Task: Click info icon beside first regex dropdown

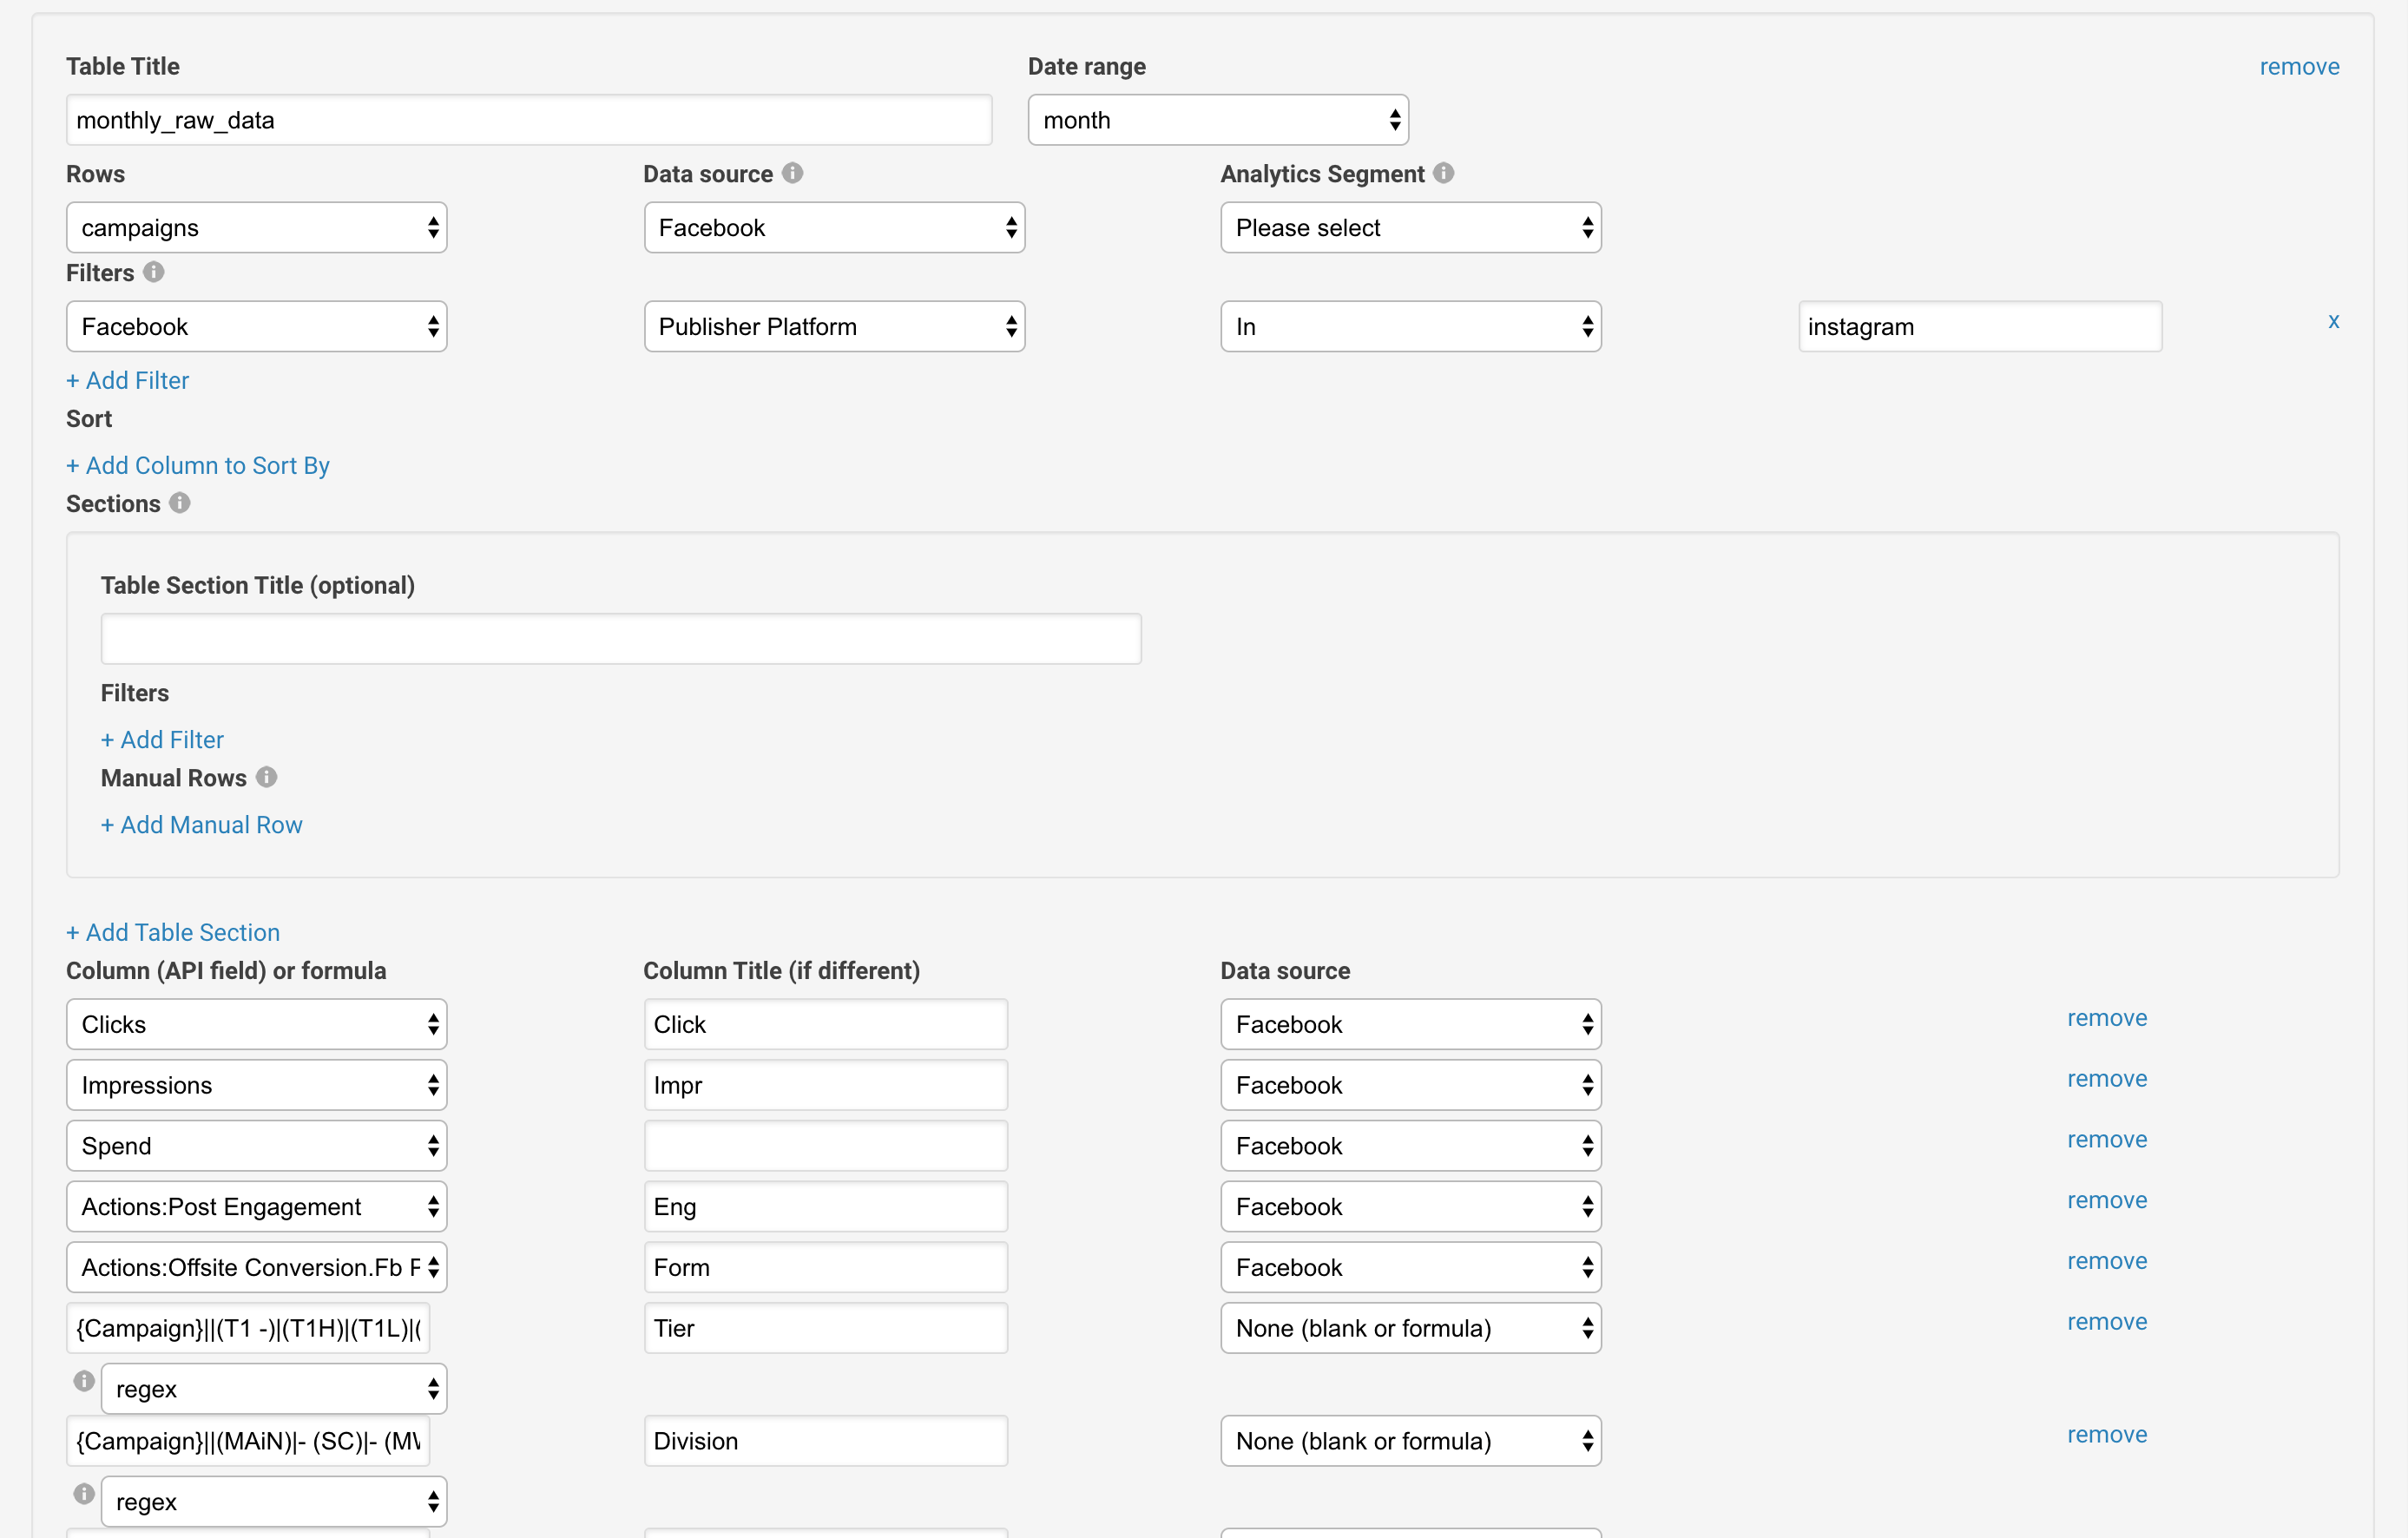Action: [84, 1381]
